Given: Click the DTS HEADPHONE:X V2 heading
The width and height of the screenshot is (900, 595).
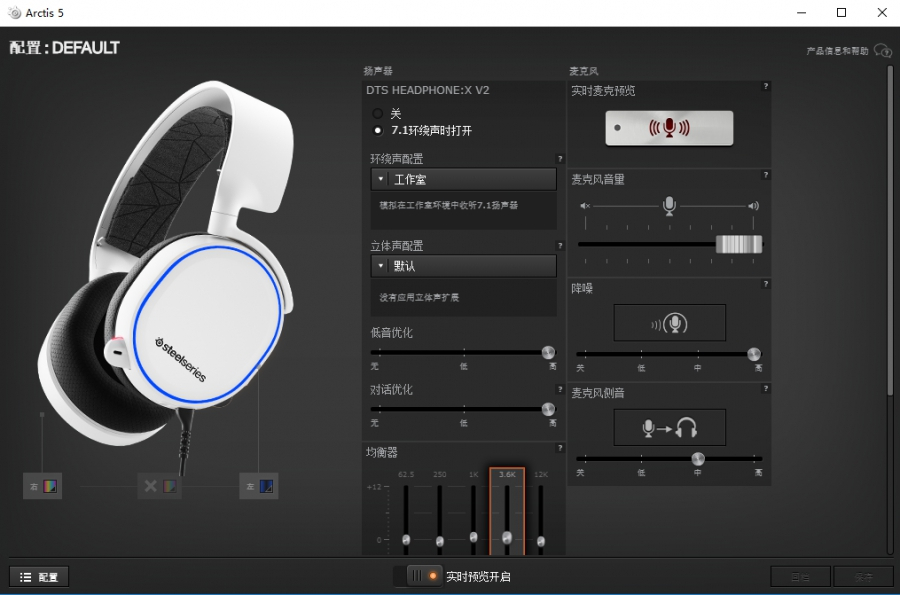Looking at the screenshot, I should click(x=428, y=90).
